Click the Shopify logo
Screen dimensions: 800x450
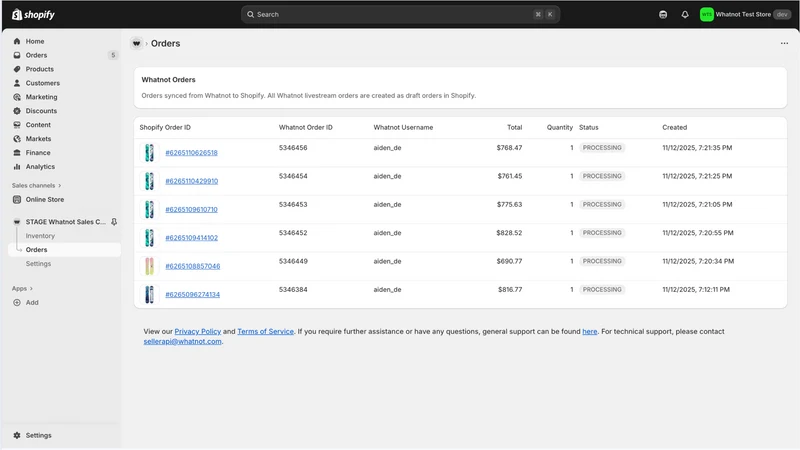click(x=33, y=14)
